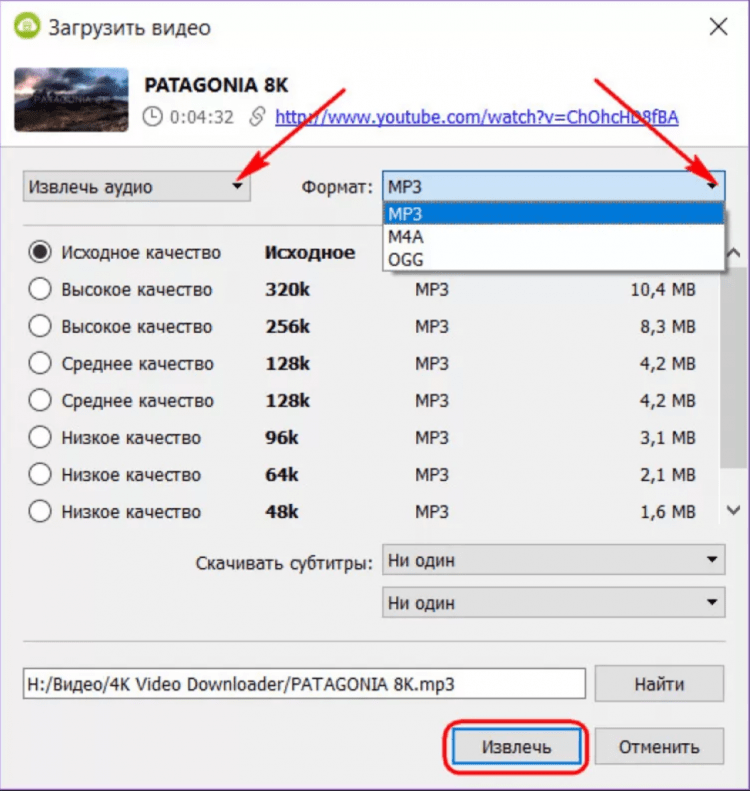750x791 pixels.
Task: Expand the Формат MP3 combo box
Action: tap(553, 186)
